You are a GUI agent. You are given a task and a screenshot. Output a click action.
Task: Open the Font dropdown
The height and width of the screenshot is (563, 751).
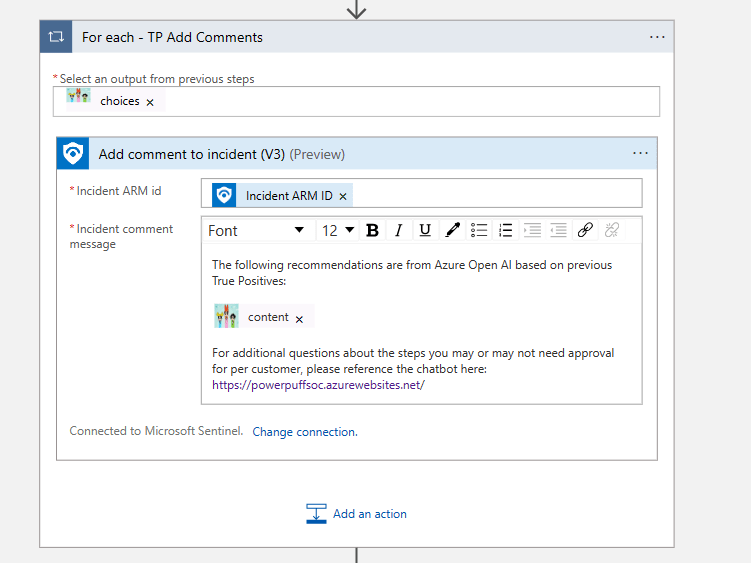click(x=256, y=230)
